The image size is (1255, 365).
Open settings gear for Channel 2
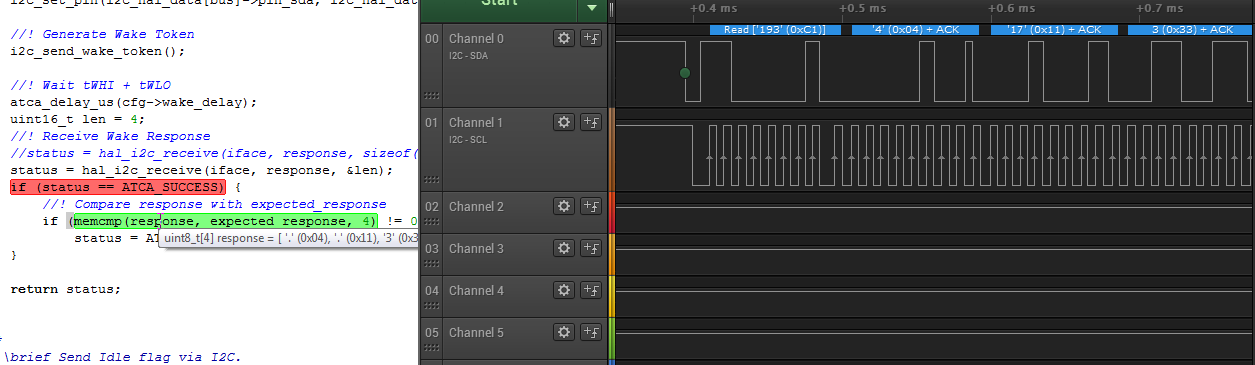pyautogui.click(x=564, y=206)
